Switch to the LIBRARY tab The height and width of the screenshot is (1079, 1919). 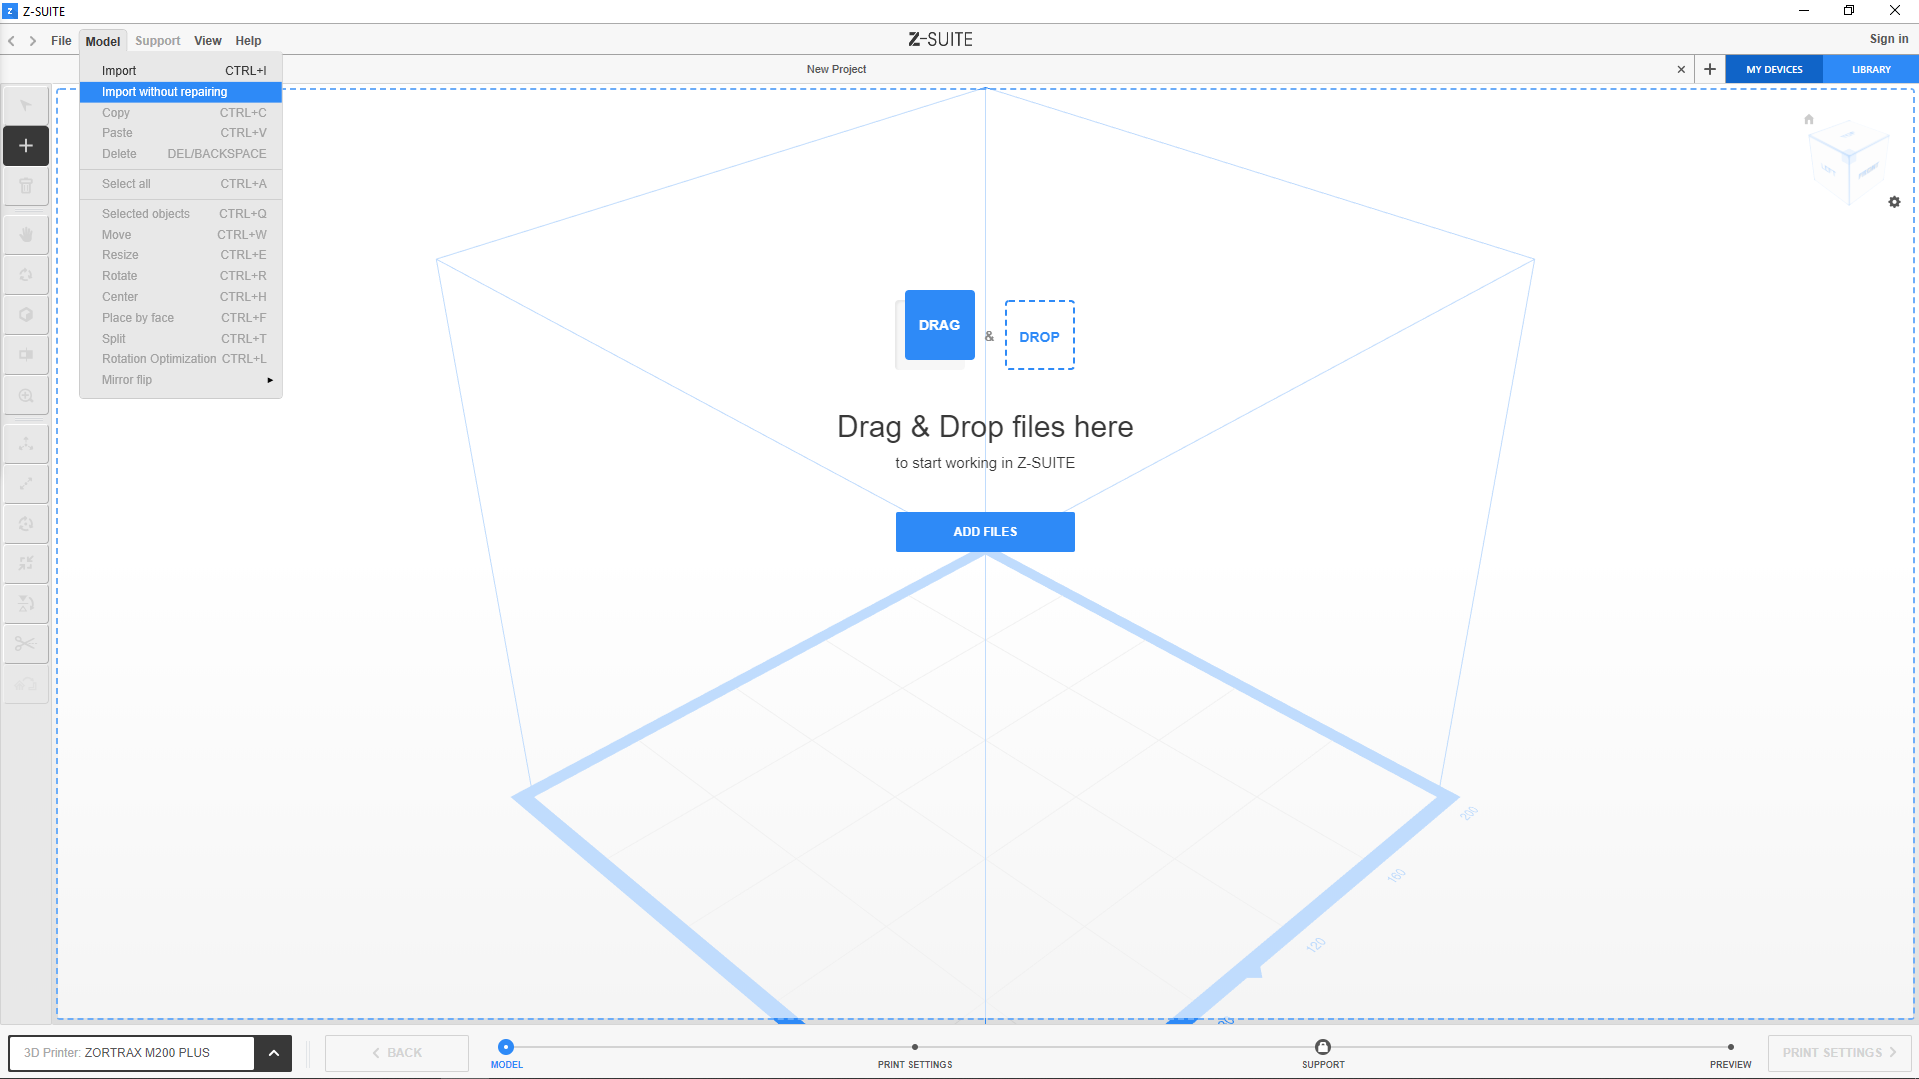point(1870,69)
